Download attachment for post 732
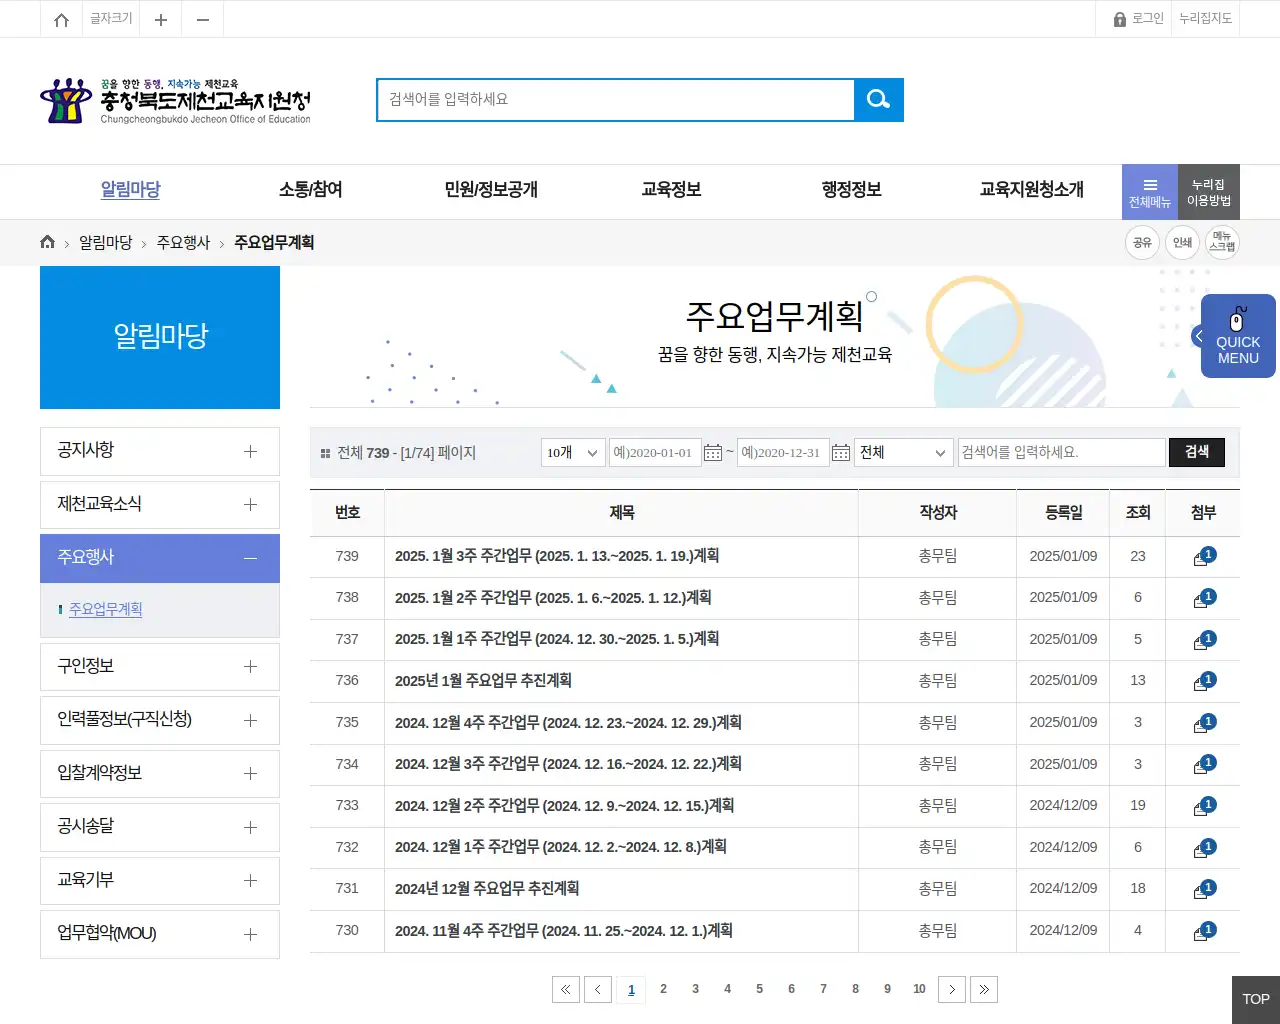 coord(1204,848)
